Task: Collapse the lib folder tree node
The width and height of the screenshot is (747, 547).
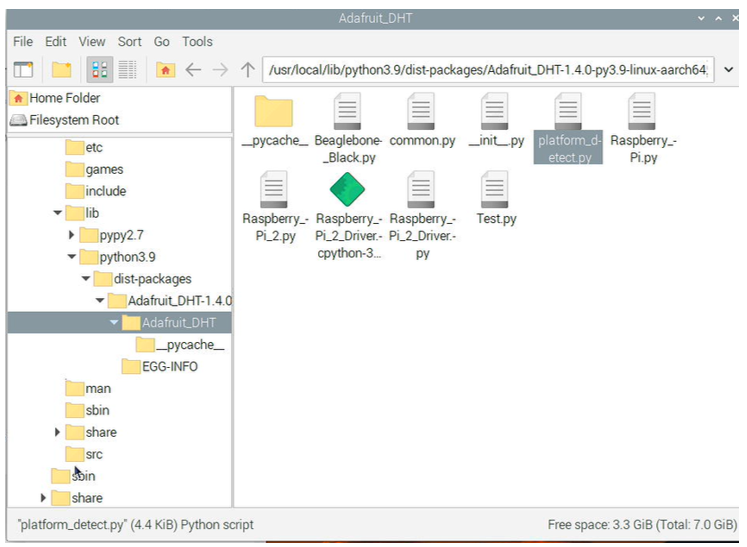Action: click(x=58, y=213)
